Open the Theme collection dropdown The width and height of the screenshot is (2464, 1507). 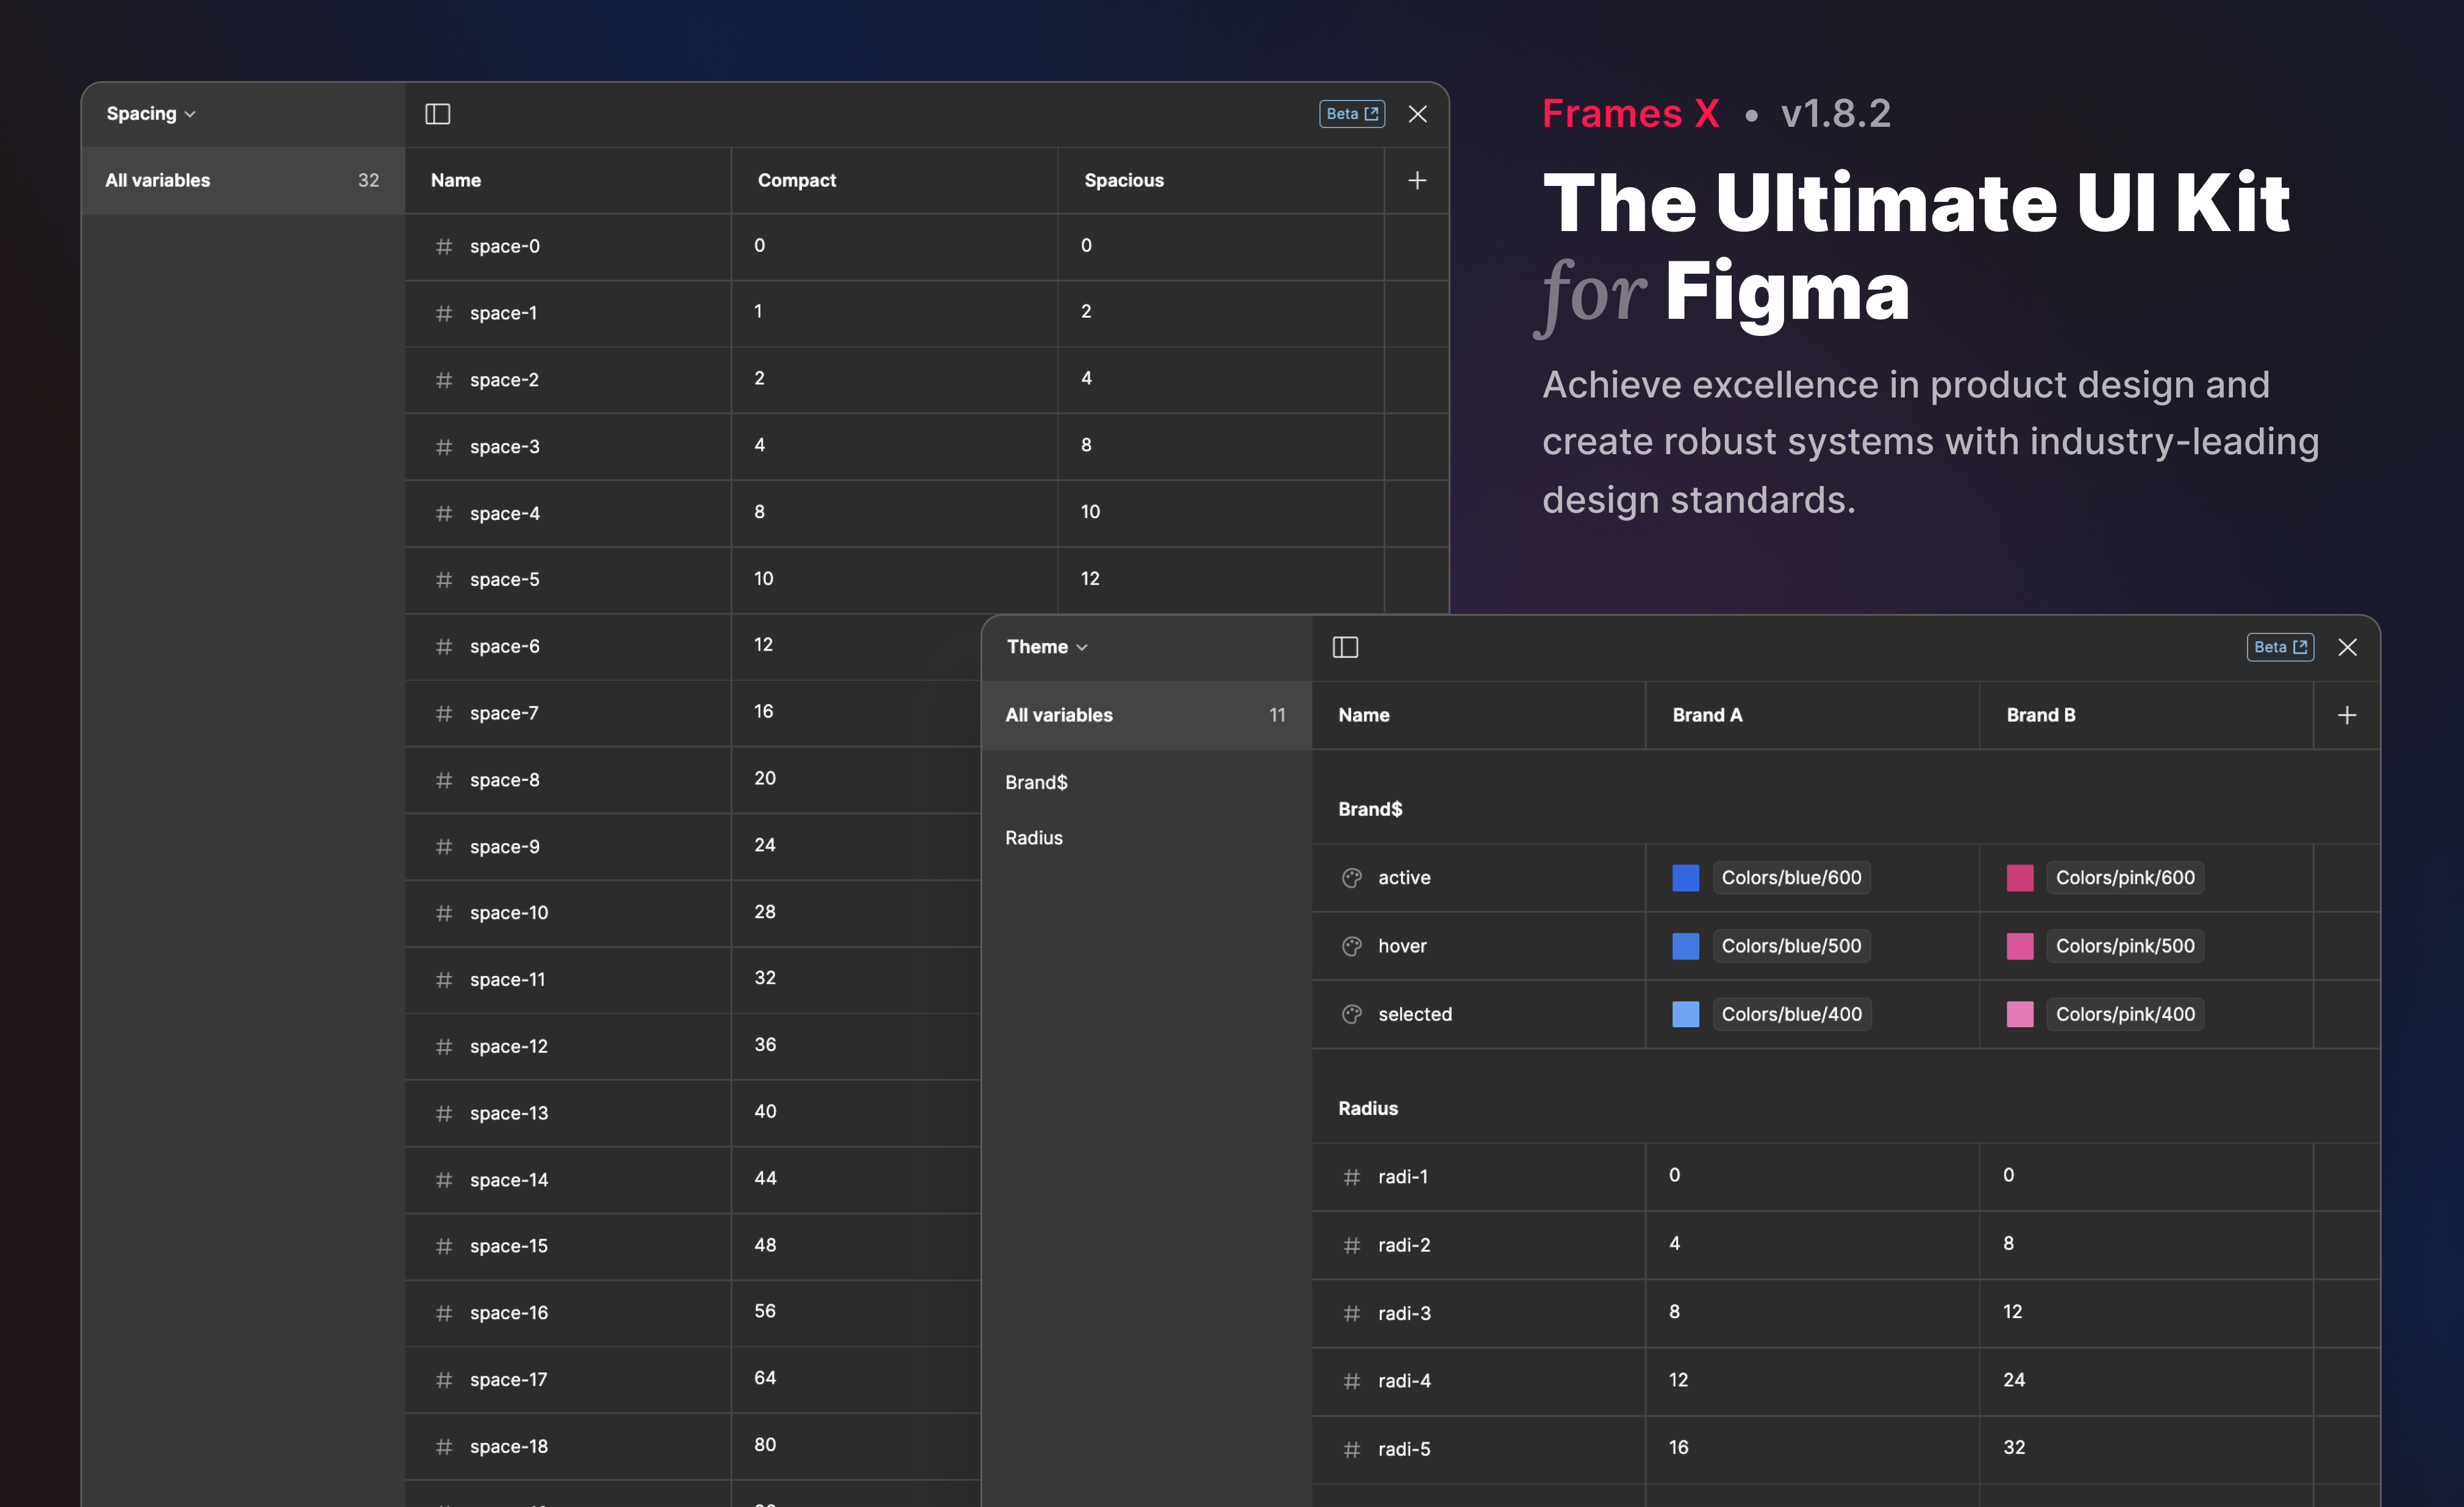(x=1045, y=647)
